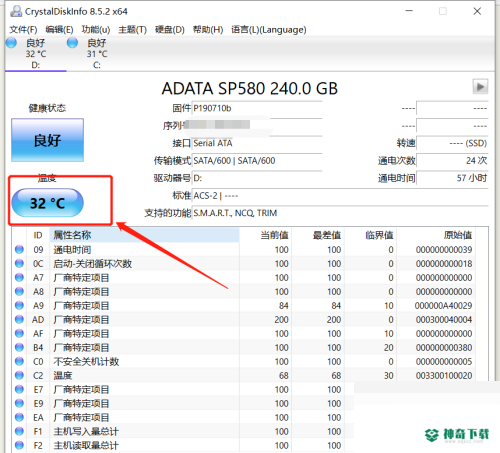Click raw value 000000000005
Image resolution: width=500 pixels, height=453 pixels.
click(444, 362)
